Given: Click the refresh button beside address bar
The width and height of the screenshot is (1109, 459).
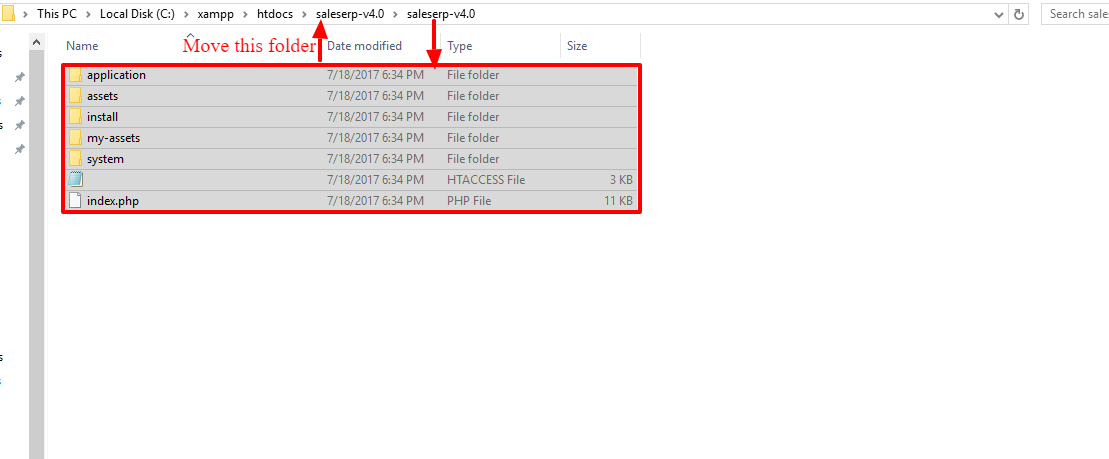Looking at the screenshot, I should pos(1019,14).
